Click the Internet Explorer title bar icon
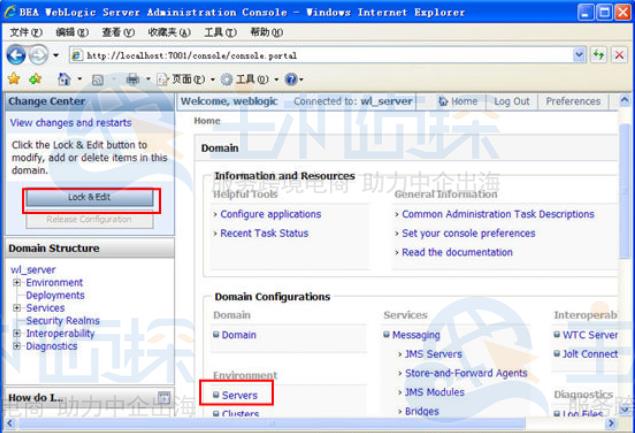 [x=9, y=12]
